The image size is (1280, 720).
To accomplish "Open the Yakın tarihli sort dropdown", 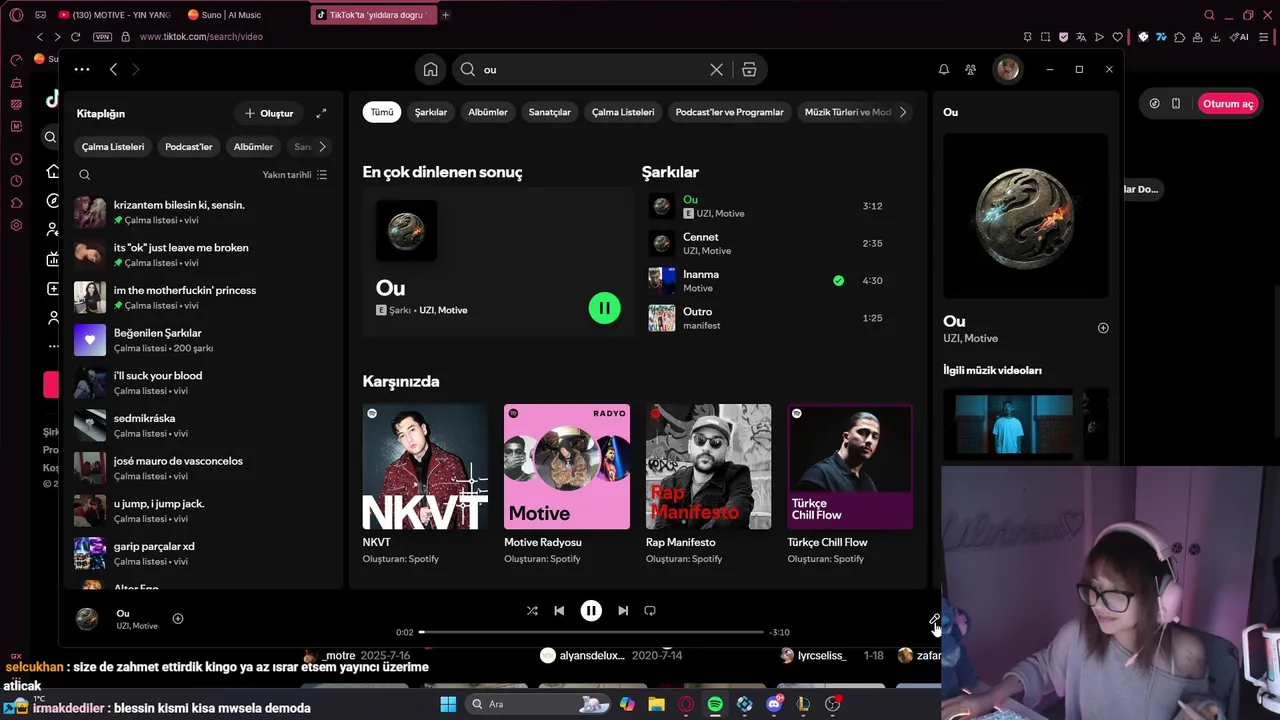I will click(x=295, y=175).
